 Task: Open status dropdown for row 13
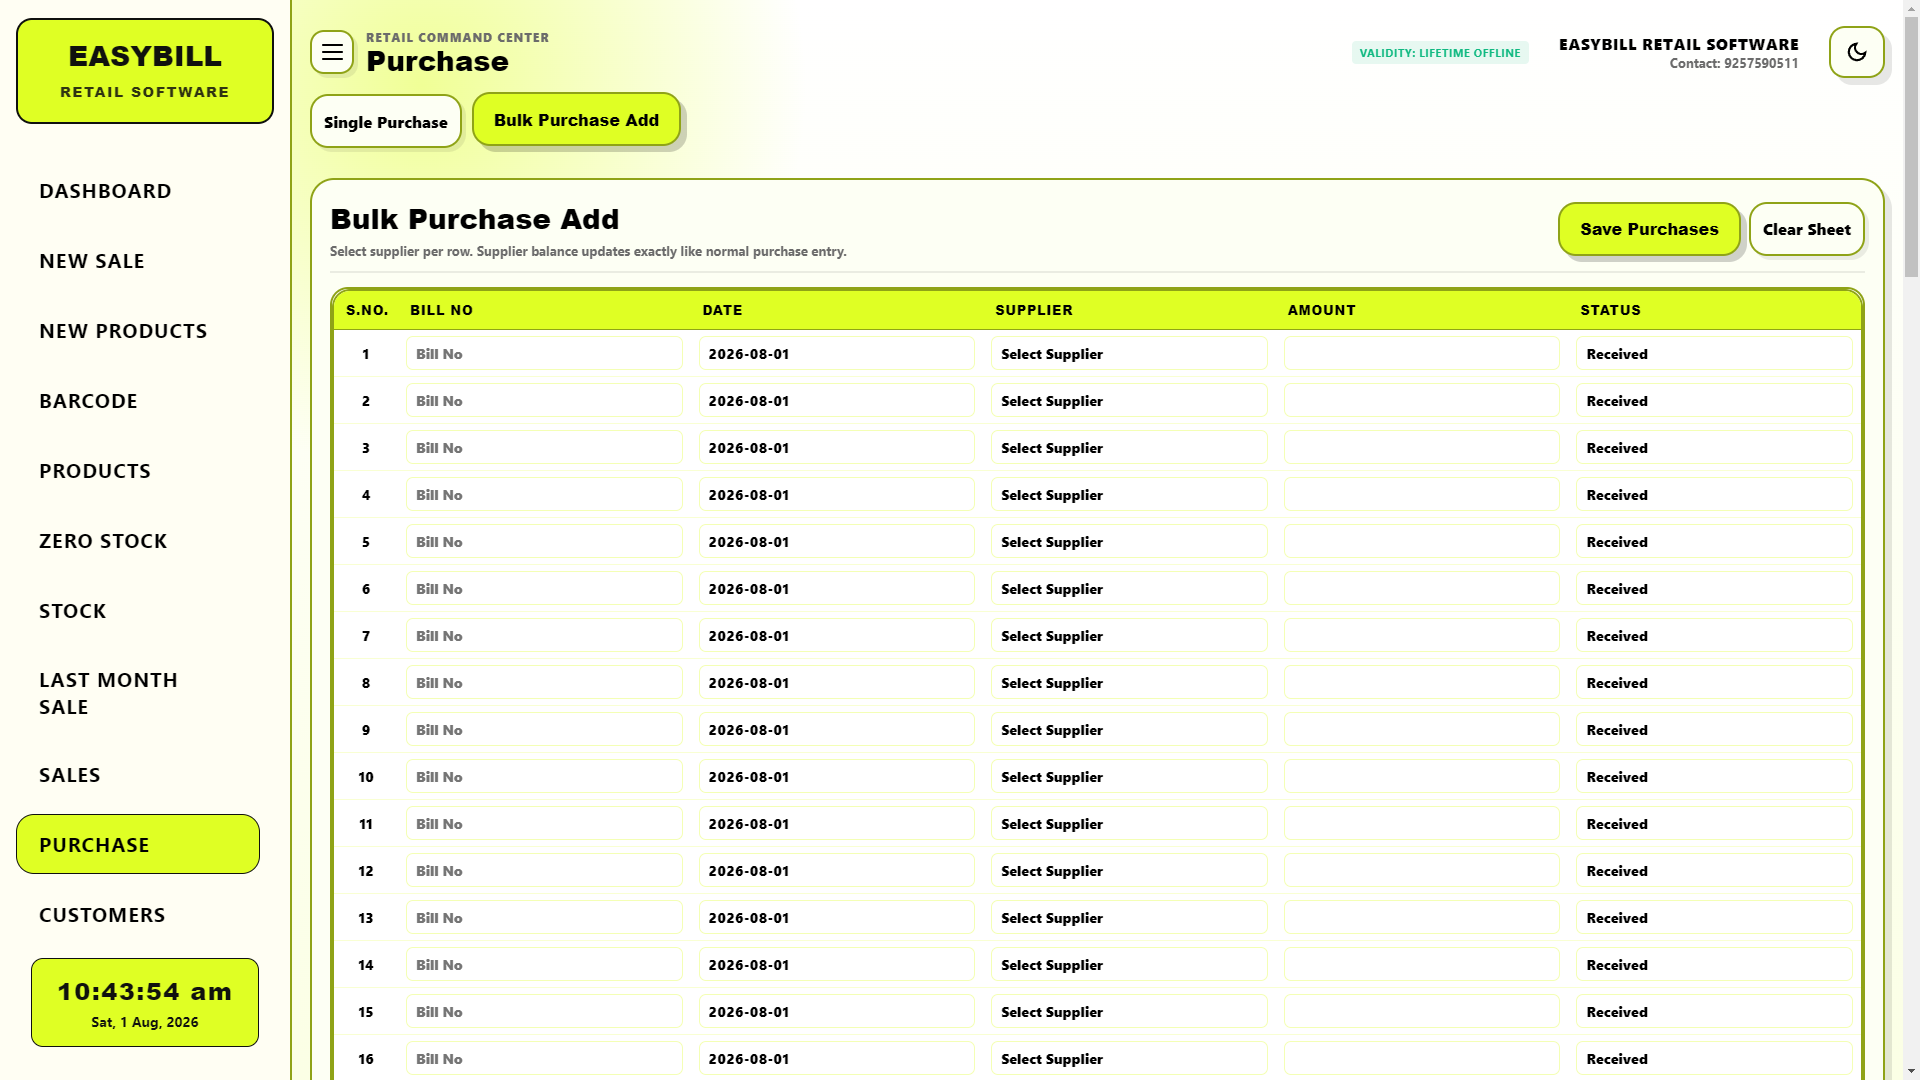pyautogui.click(x=1714, y=918)
